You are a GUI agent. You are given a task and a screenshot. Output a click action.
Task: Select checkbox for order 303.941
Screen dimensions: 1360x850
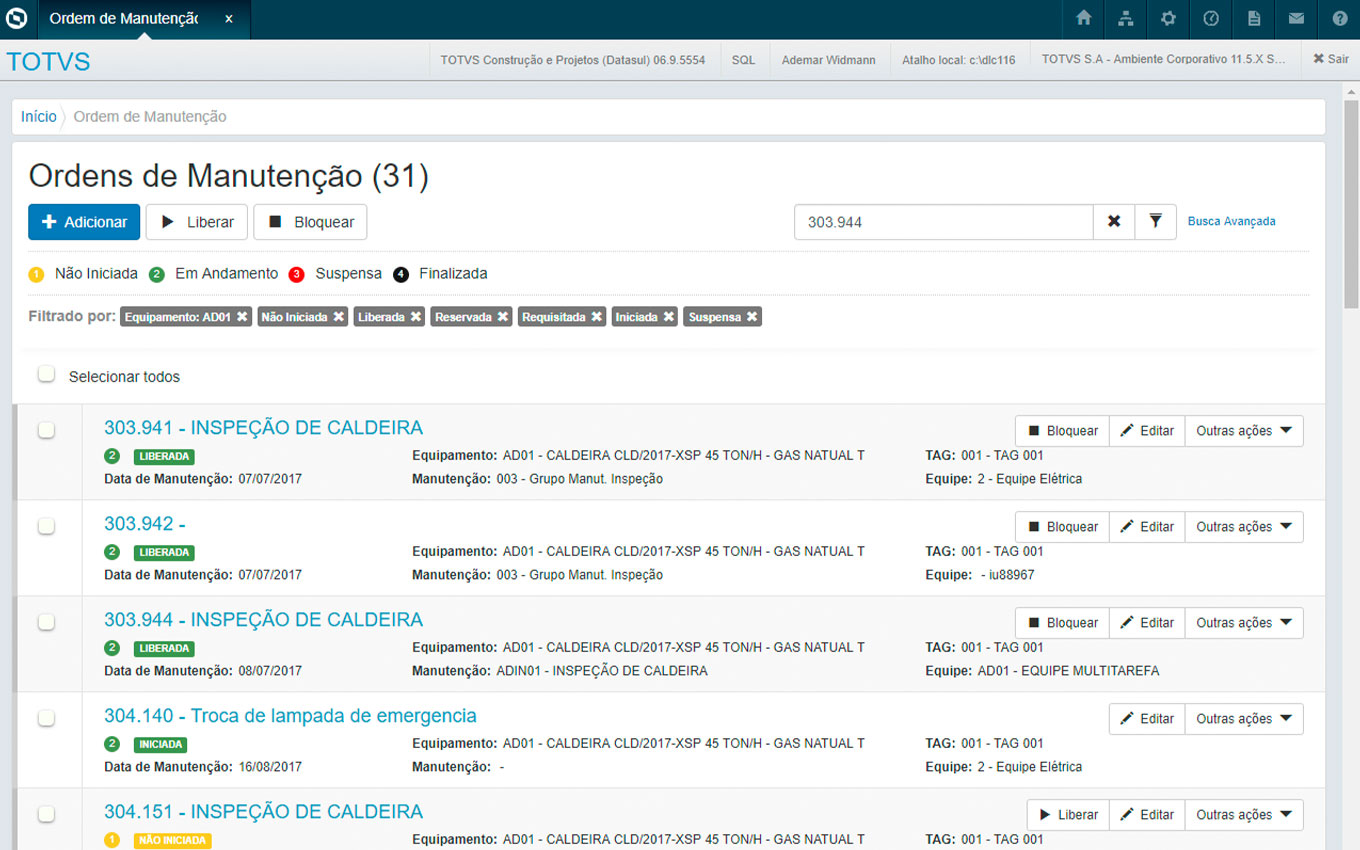(x=46, y=431)
